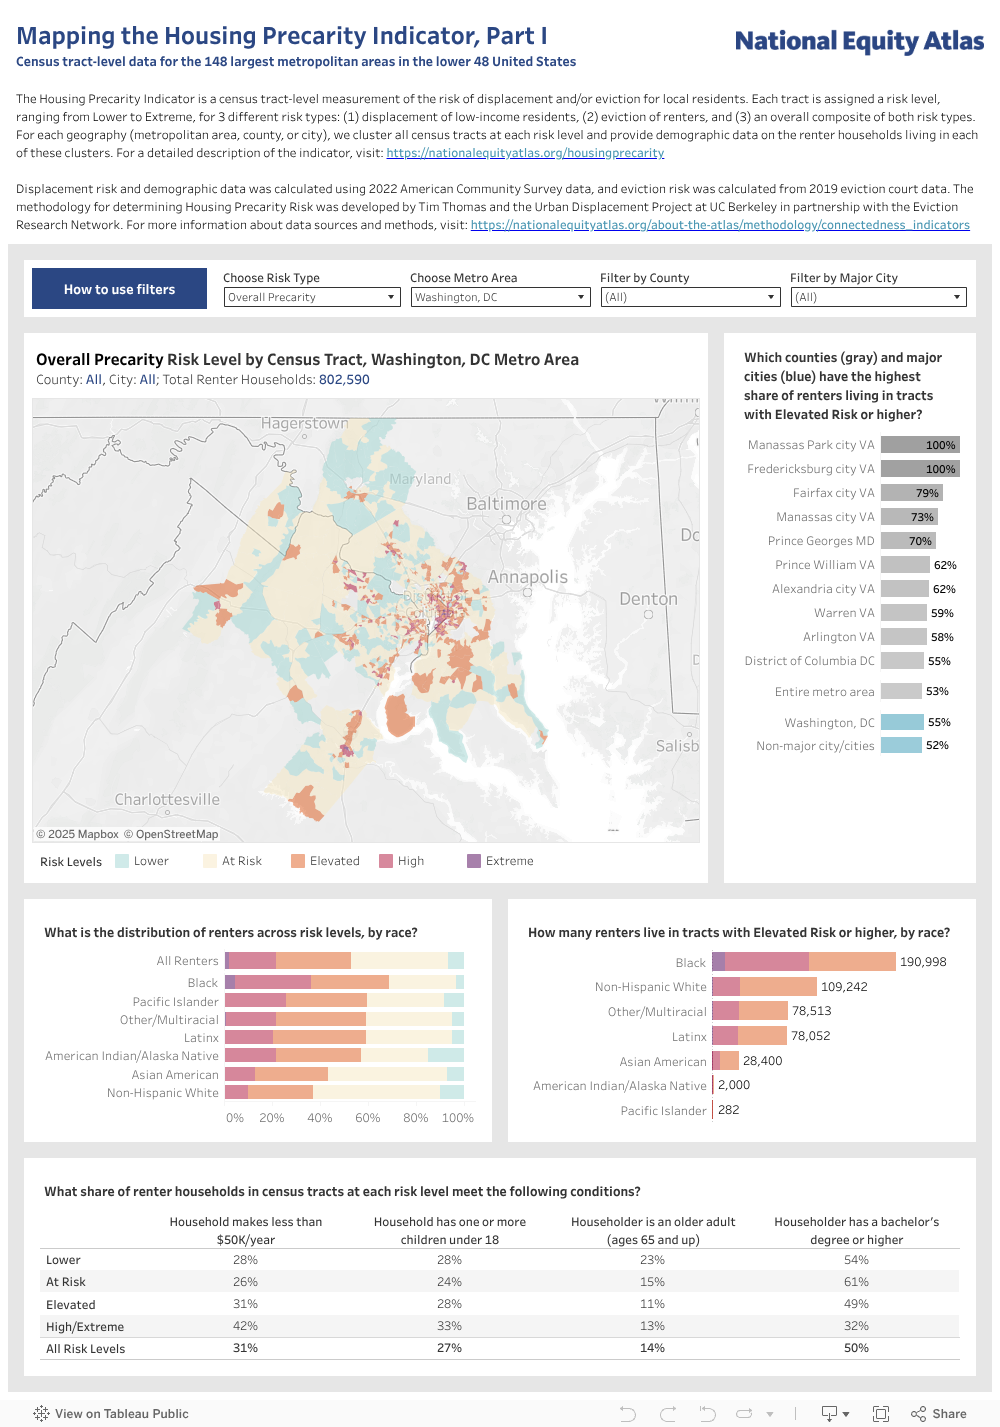
Task: Click the Baltimore label on the map
Action: click(x=506, y=504)
